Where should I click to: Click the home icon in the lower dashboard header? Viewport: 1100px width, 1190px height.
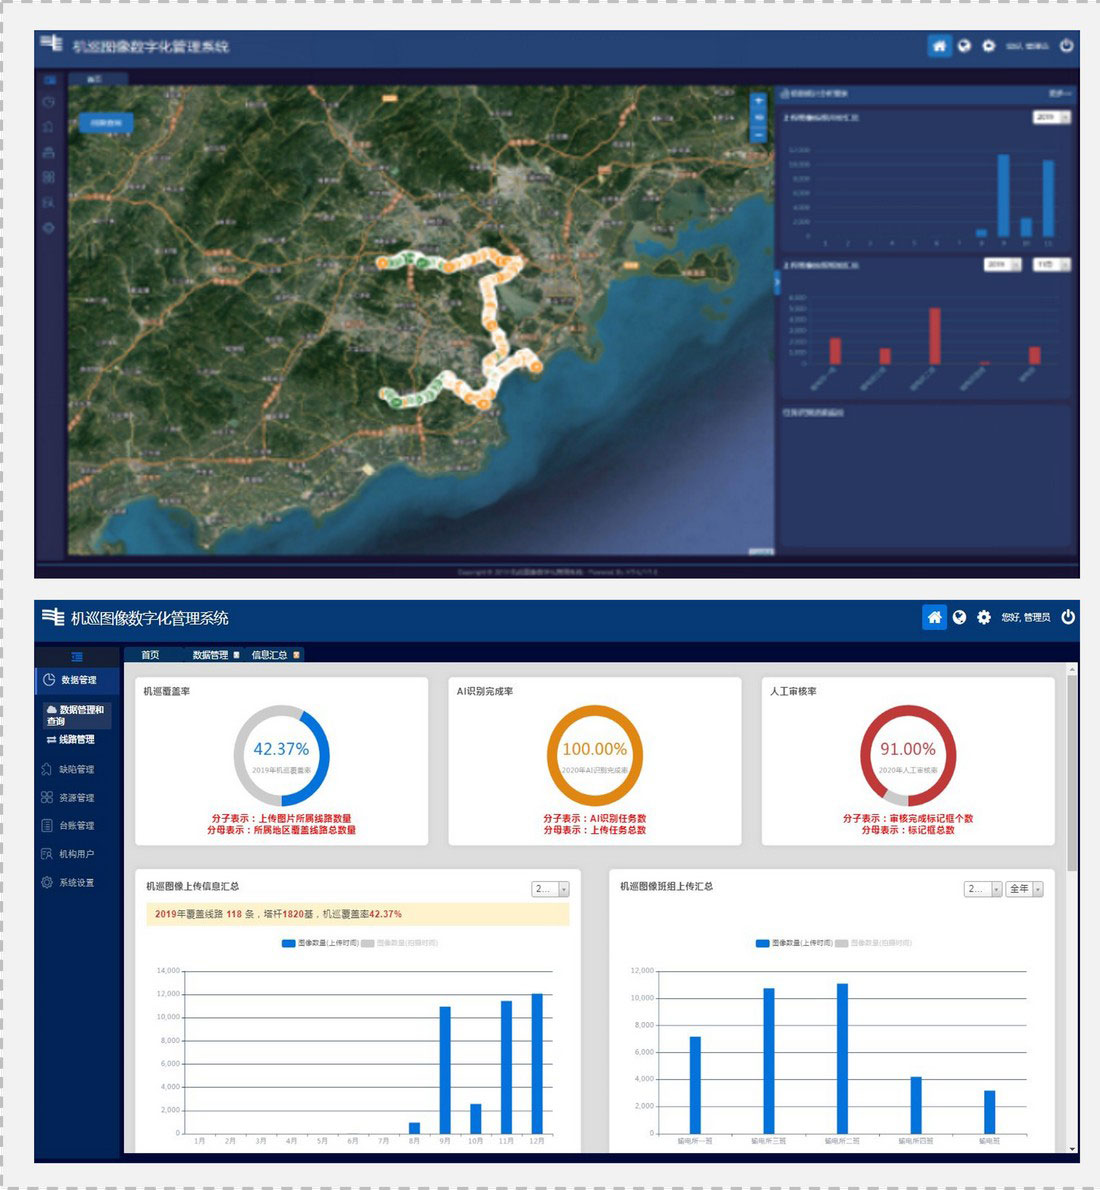click(x=934, y=617)
